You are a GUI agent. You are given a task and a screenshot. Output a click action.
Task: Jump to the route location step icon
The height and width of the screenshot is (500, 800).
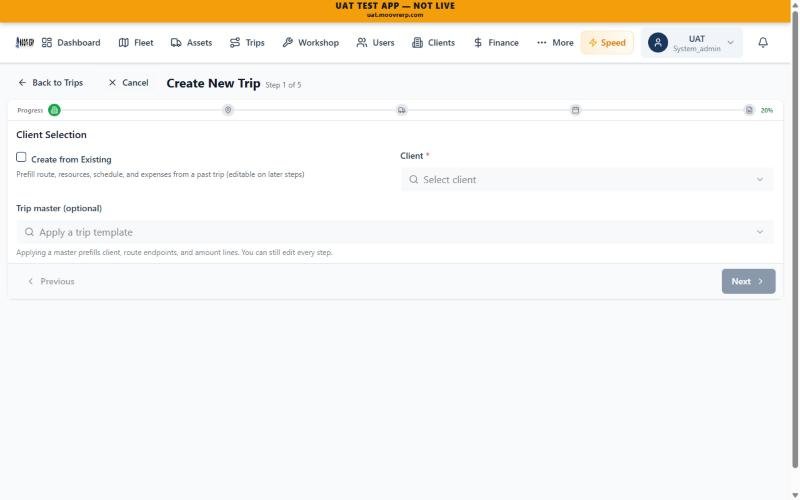(228, 110)
